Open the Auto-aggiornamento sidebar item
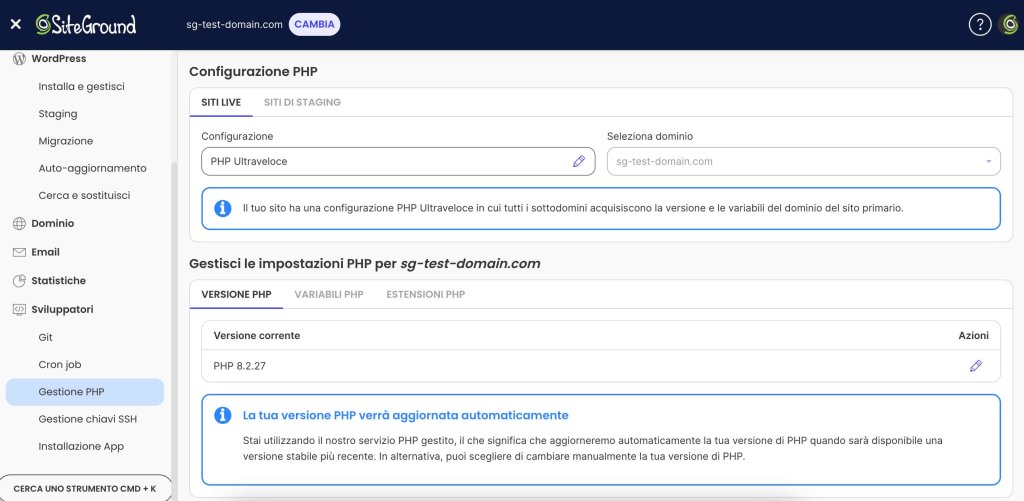This screenshot has width=1024, height=501. pos(93,169)
